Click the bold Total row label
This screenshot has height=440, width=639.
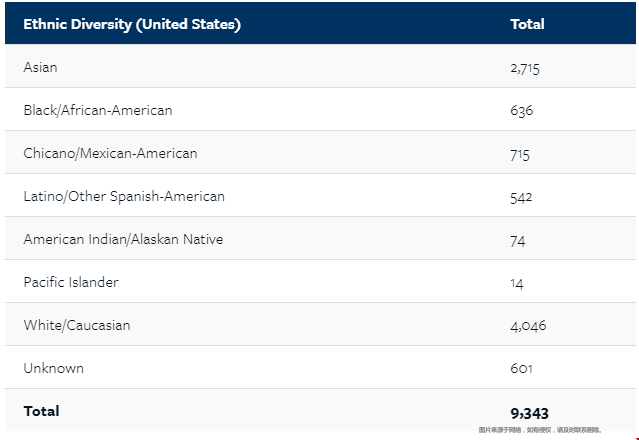point(41,411)
